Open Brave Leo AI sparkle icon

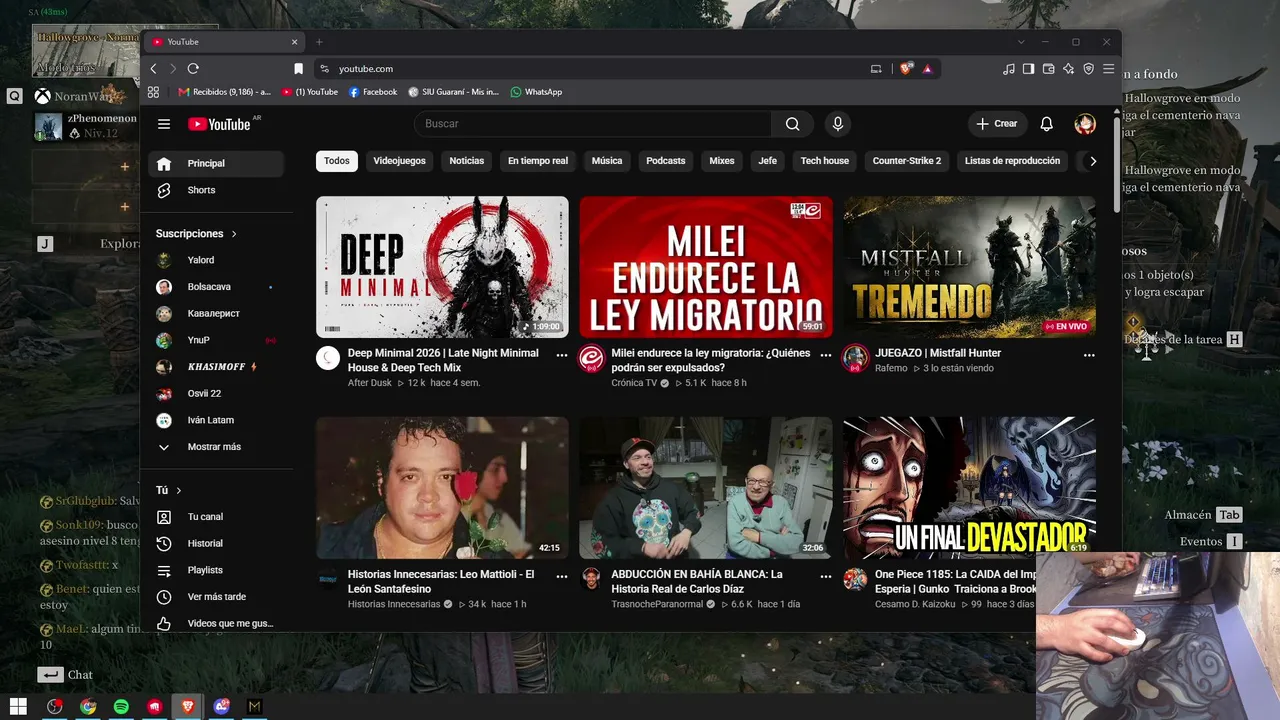pyautogui.click(x=1069, y=69)
